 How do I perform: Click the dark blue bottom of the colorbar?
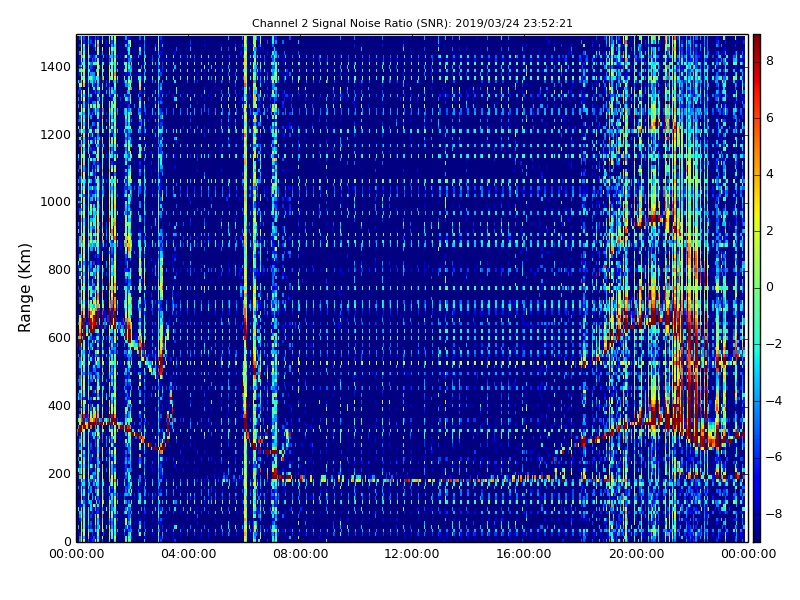(757, 535)
